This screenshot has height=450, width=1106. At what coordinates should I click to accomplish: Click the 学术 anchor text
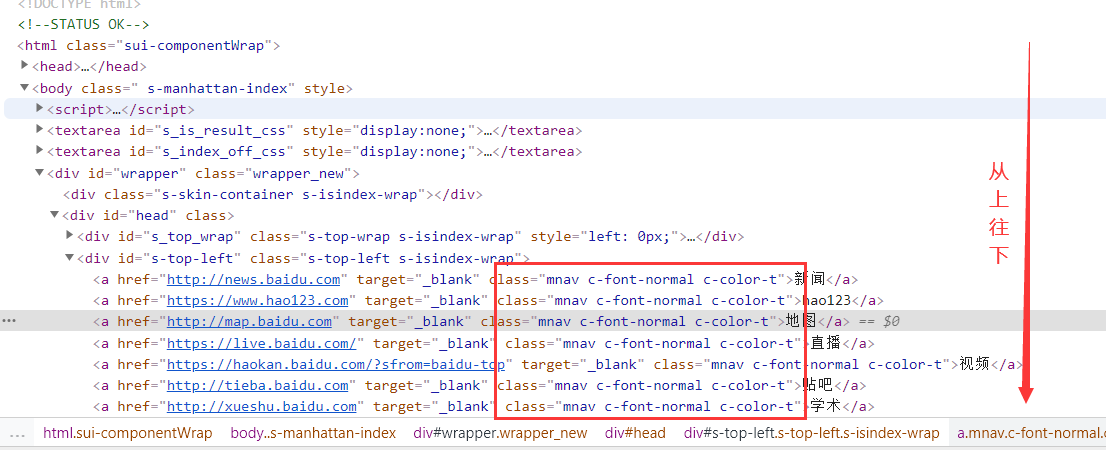[x=826, y=406]
